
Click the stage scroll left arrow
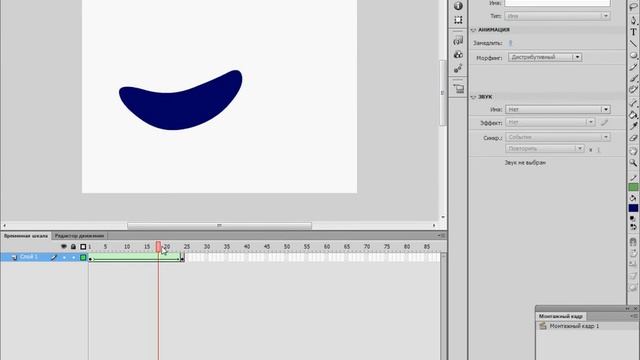pos(4,226)
